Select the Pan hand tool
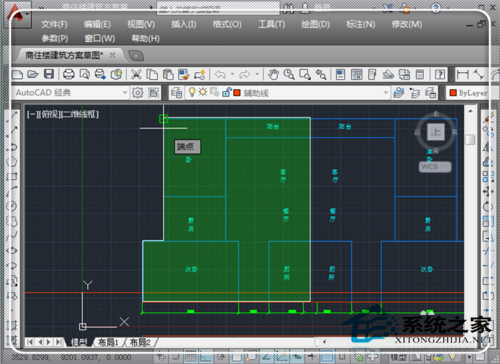This screenshot has height=364, width=500. (273, 74)
